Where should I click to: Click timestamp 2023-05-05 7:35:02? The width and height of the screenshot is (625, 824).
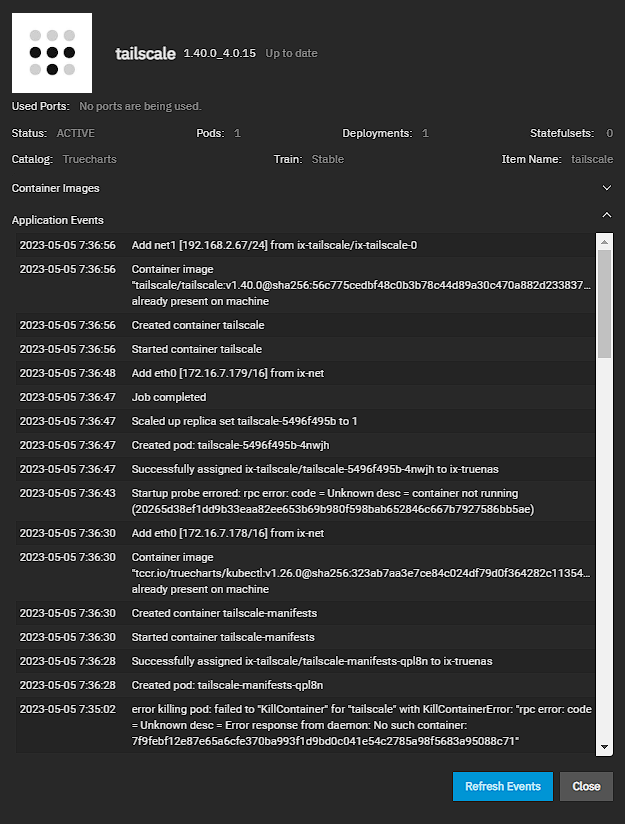(x=68, y=709)
